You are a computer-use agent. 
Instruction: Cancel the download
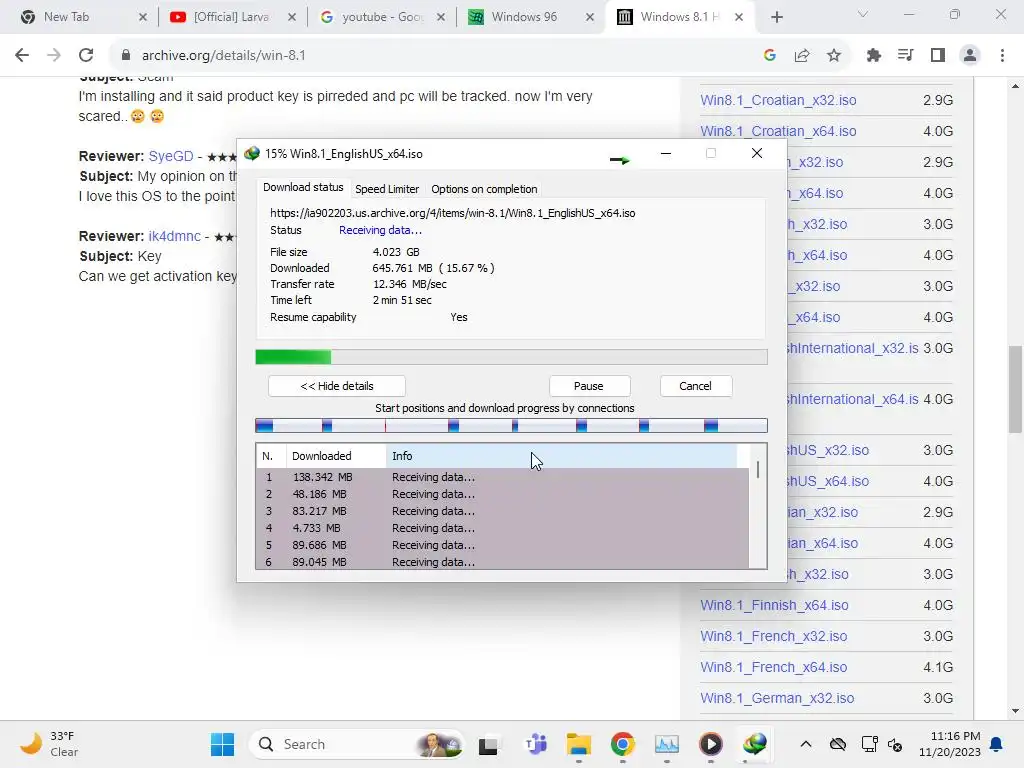pyautogui.click(x=695, y=386)
